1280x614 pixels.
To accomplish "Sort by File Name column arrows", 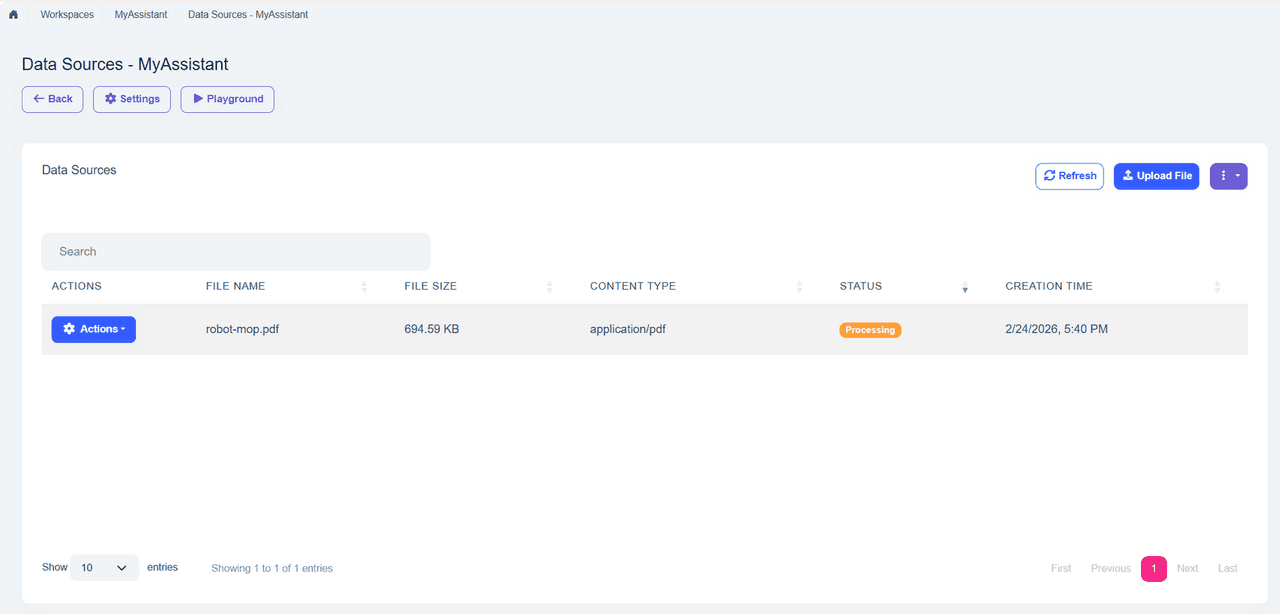I will click(x=364, y=287).
